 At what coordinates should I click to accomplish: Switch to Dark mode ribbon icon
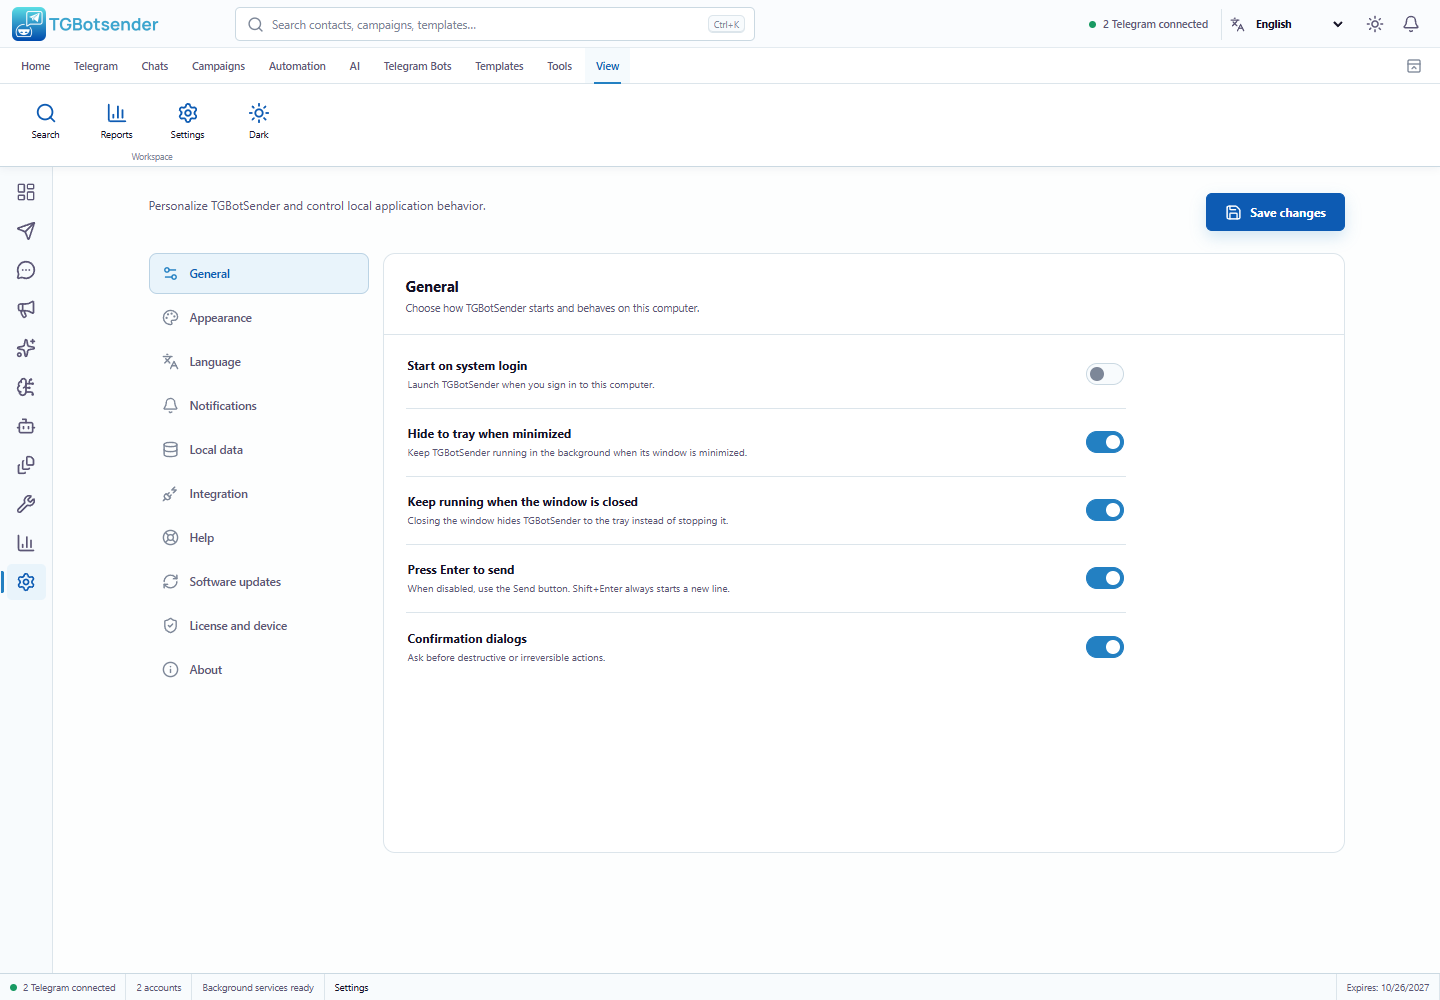[x=259, y=121]
